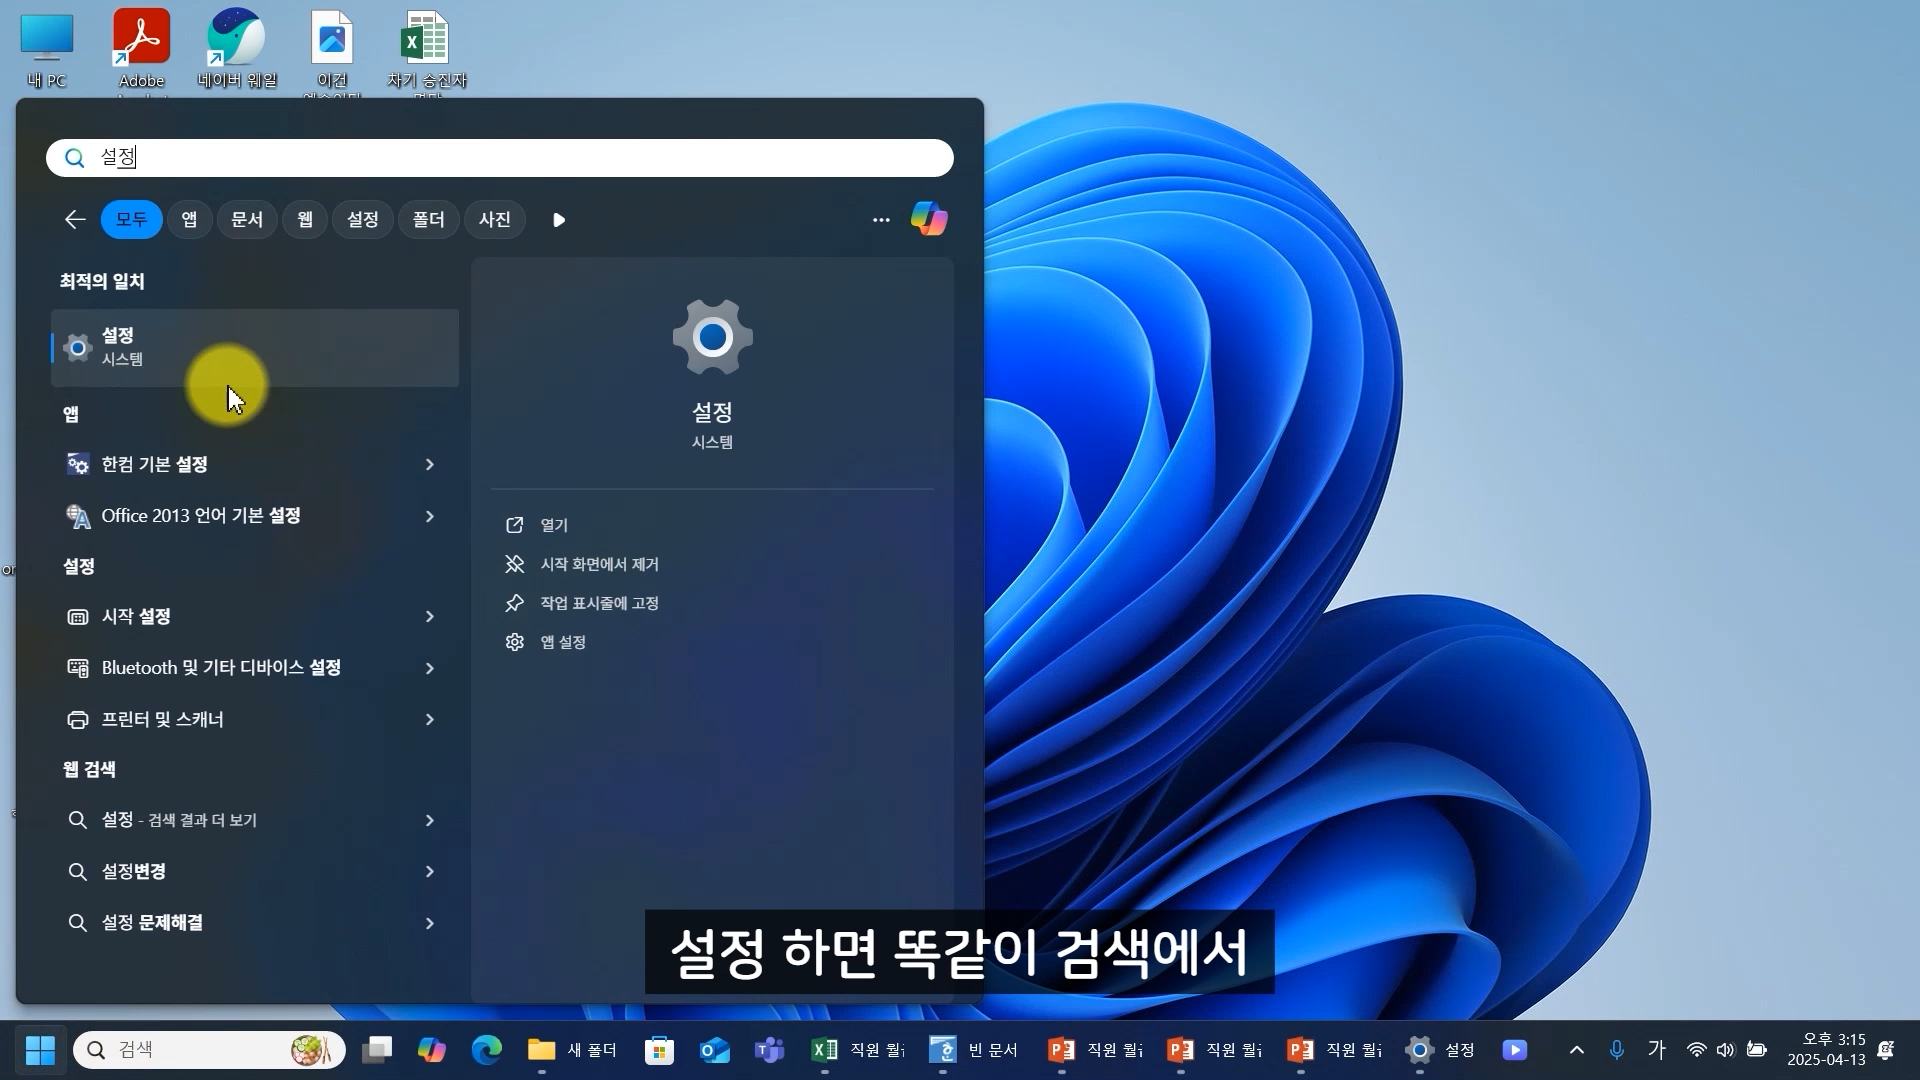Expand Bluetooth 및 기타 디바이스 설정 chevron
The width and height of the screenshot is (1920, 1080).
pos(430,668)
